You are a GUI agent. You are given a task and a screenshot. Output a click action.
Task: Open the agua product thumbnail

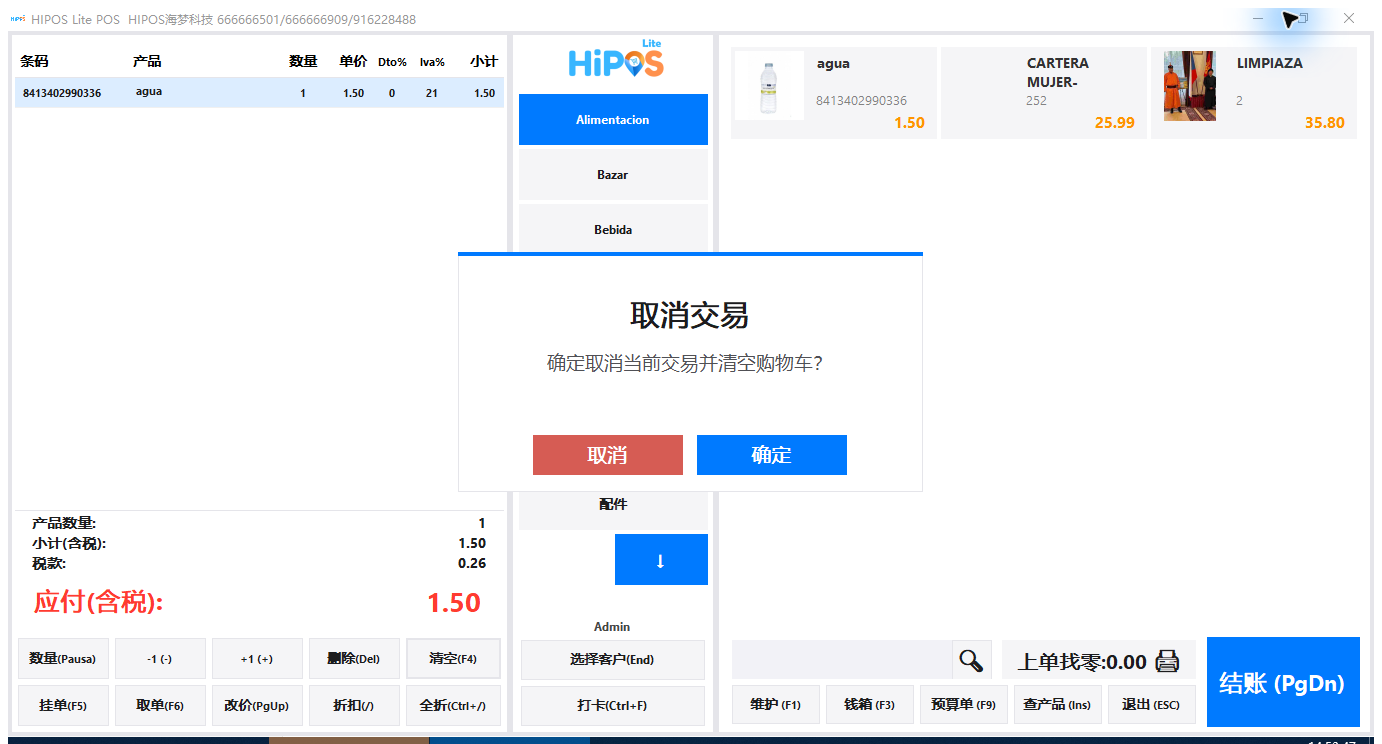[768, 87]
